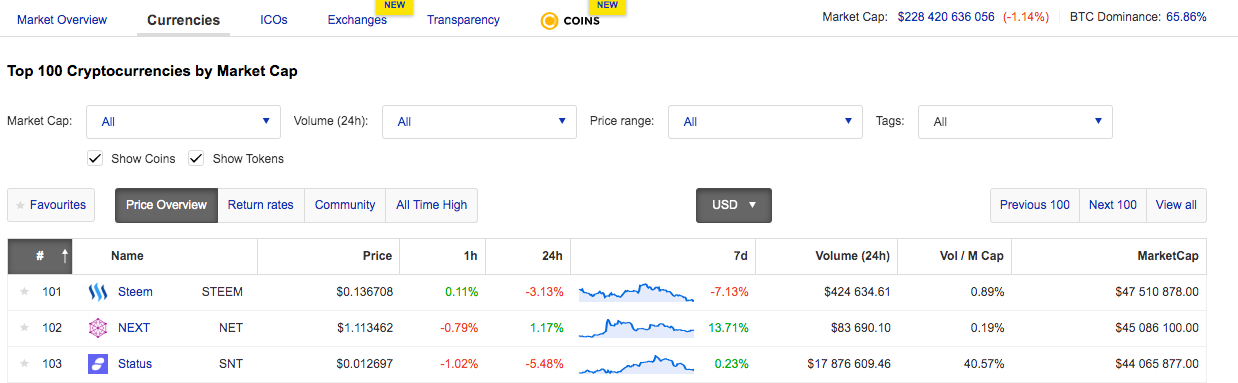This screenshot has width=1238, height=383.
Task: Sort by rank using the arrow icon
Action: [65, 256]
